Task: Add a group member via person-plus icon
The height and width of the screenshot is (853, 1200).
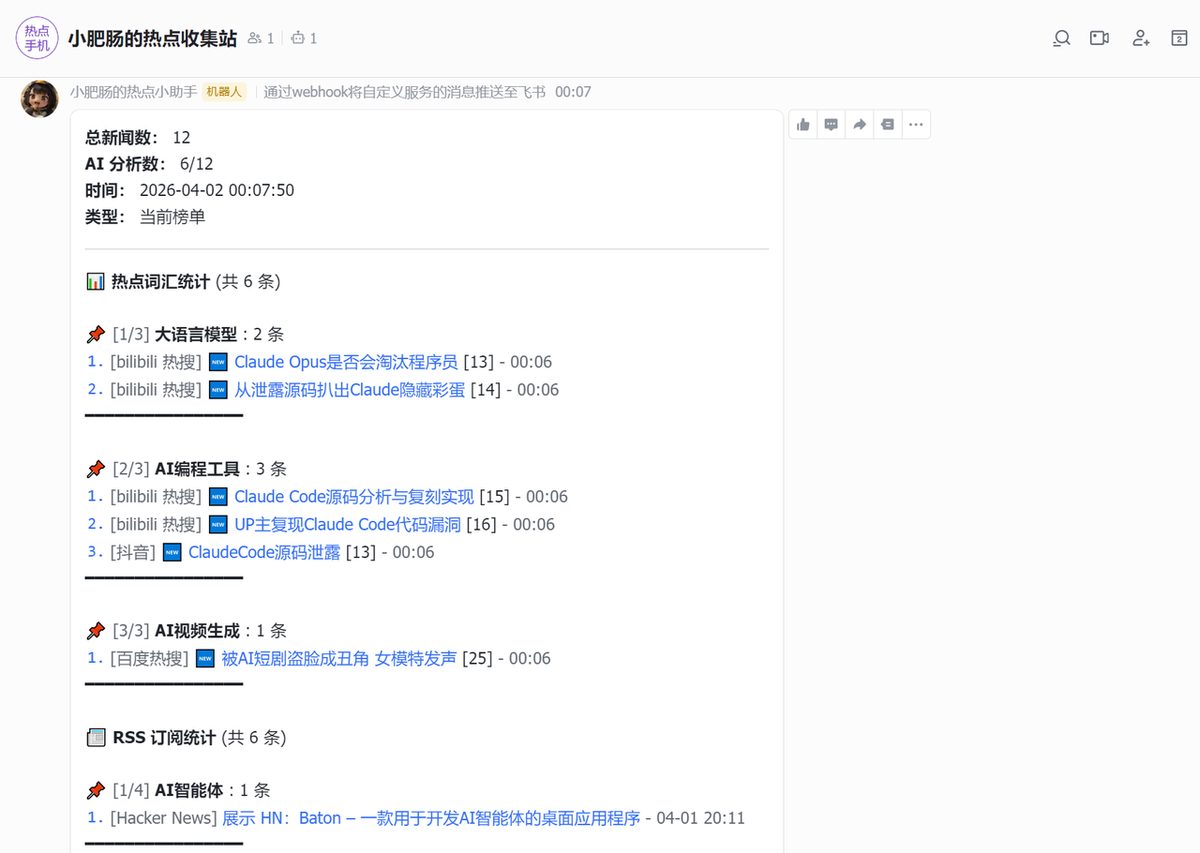Action: [x=1141, y=38]
